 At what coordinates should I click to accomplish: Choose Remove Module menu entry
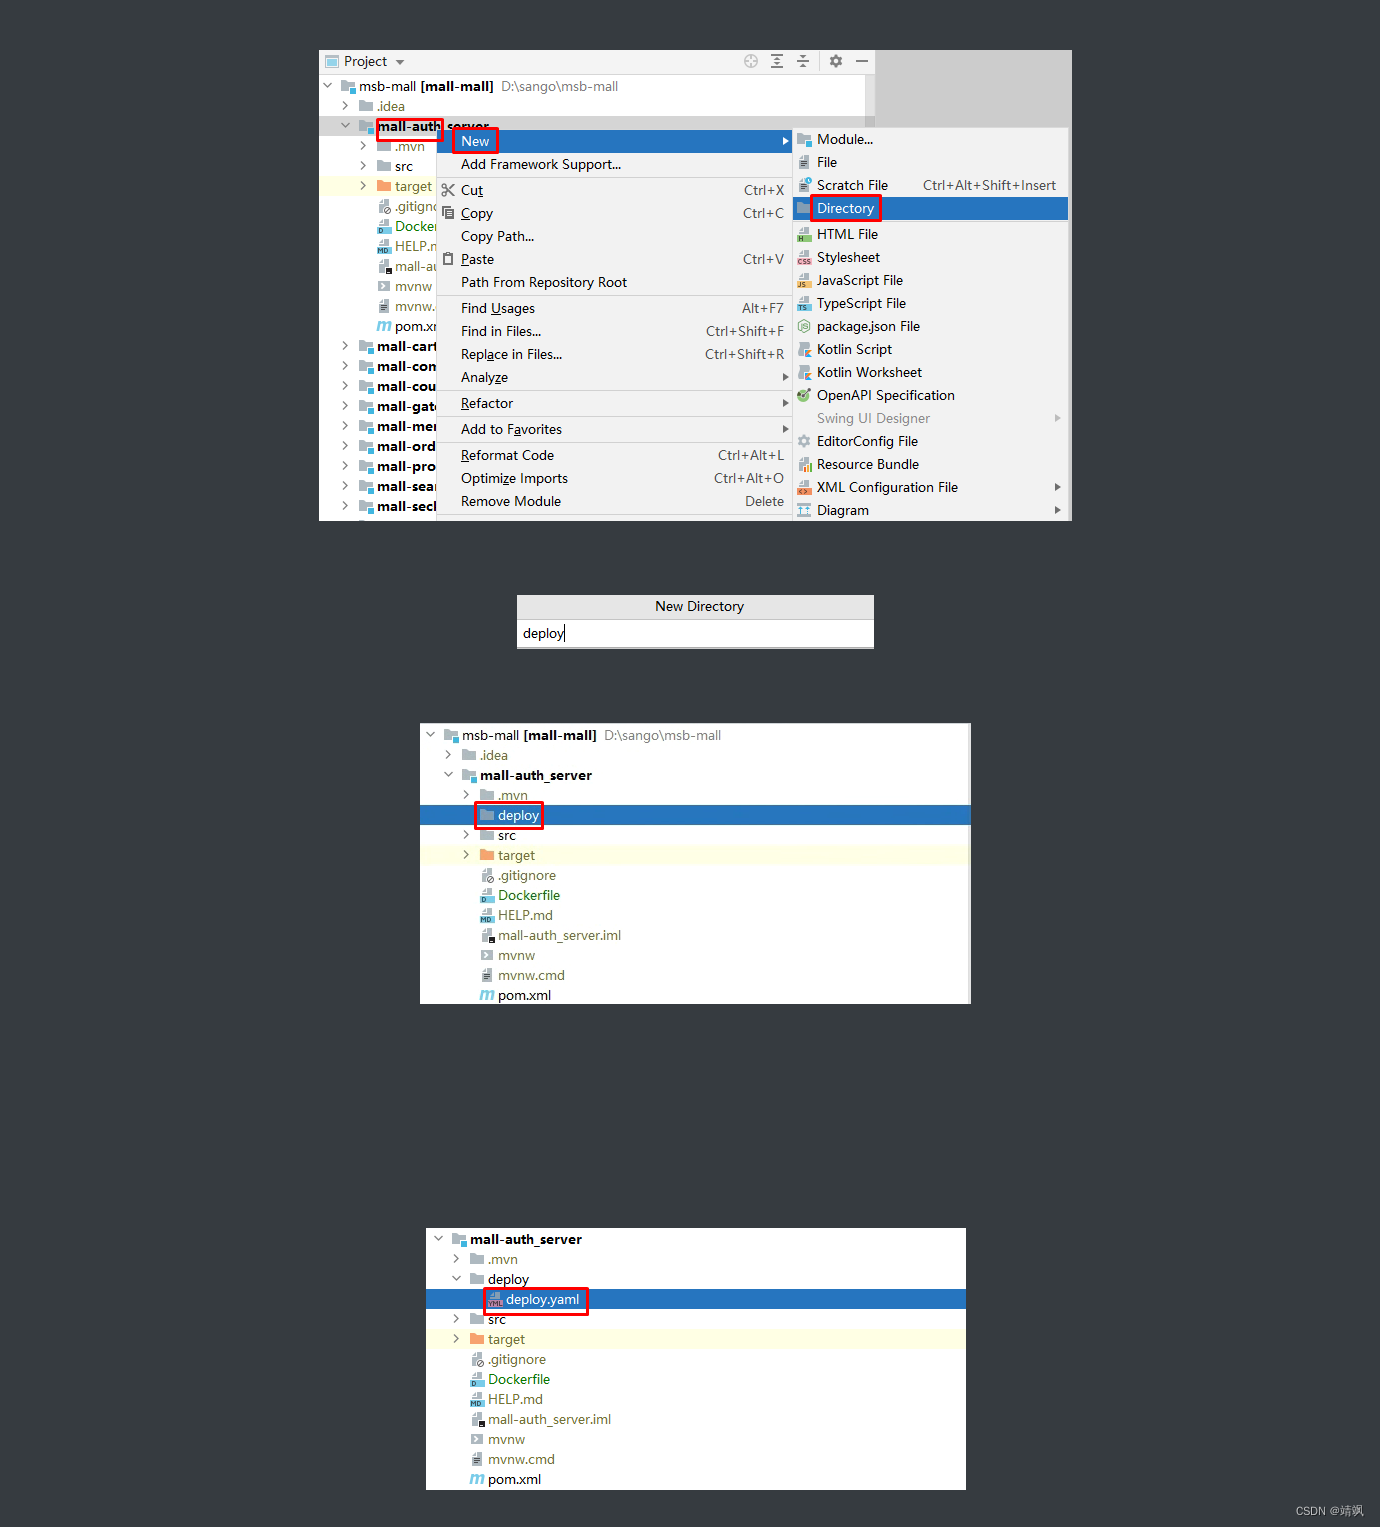point(615,501)
